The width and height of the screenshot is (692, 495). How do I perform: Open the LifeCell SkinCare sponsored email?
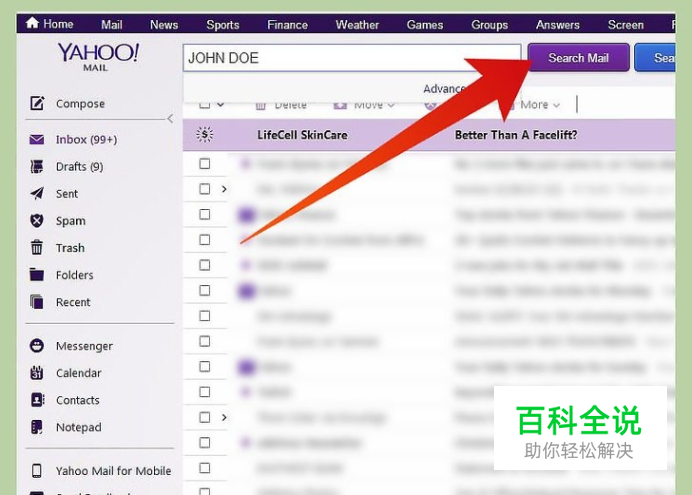(302, 135)
